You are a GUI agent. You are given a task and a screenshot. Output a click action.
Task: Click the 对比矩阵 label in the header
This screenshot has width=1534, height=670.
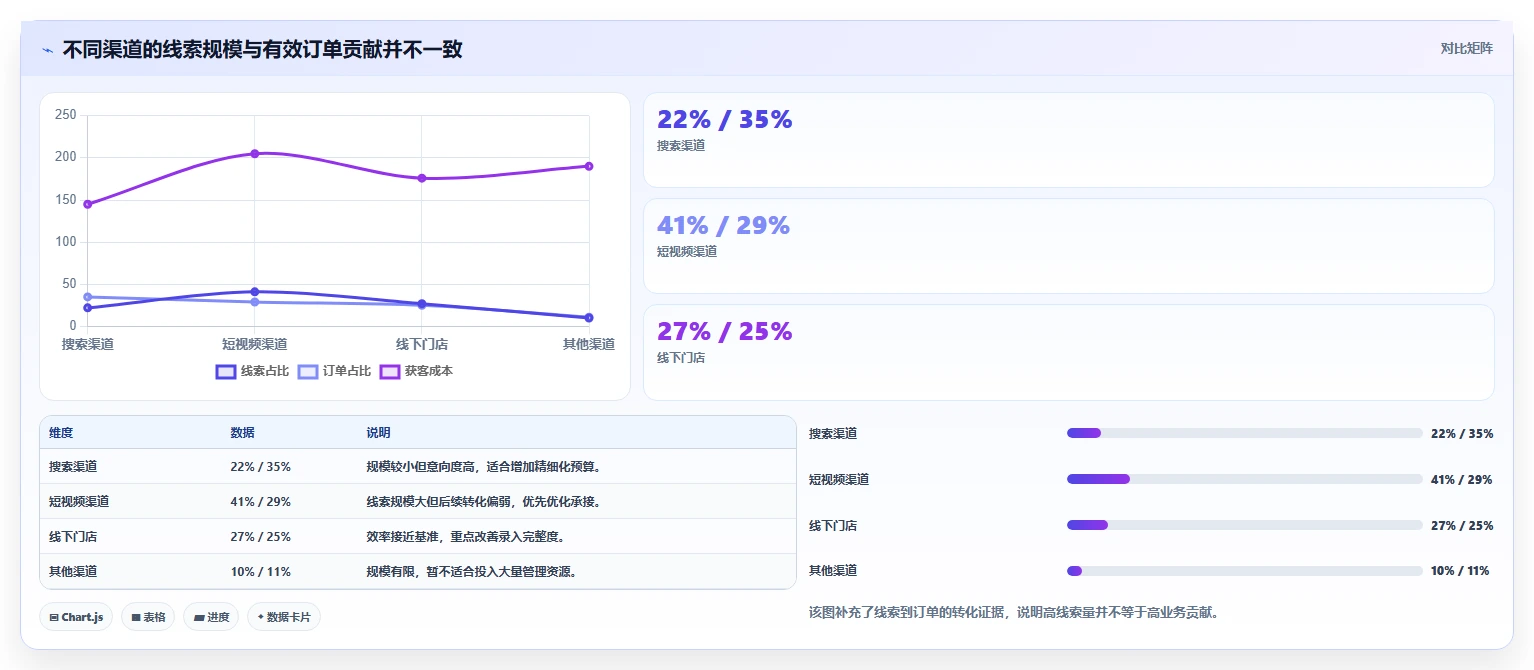[1466, 49]
